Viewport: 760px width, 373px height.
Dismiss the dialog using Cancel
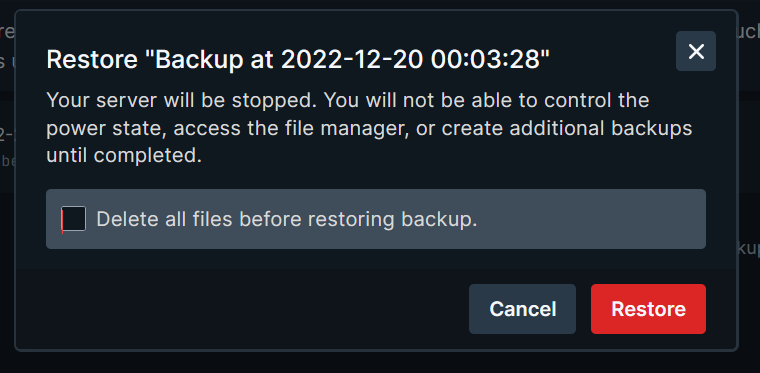click(522, 309)
